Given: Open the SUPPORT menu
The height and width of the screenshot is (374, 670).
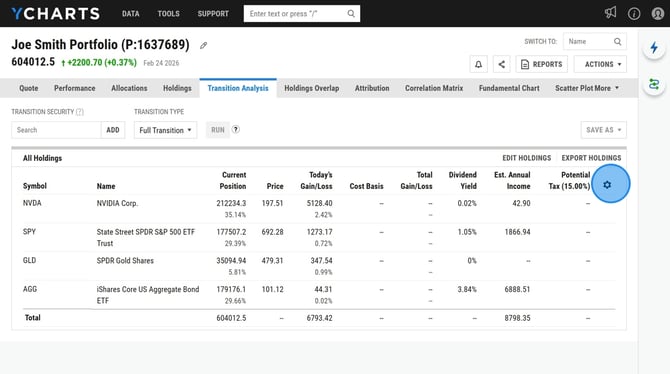Looking at the screenshot, I should coord(213,14).
